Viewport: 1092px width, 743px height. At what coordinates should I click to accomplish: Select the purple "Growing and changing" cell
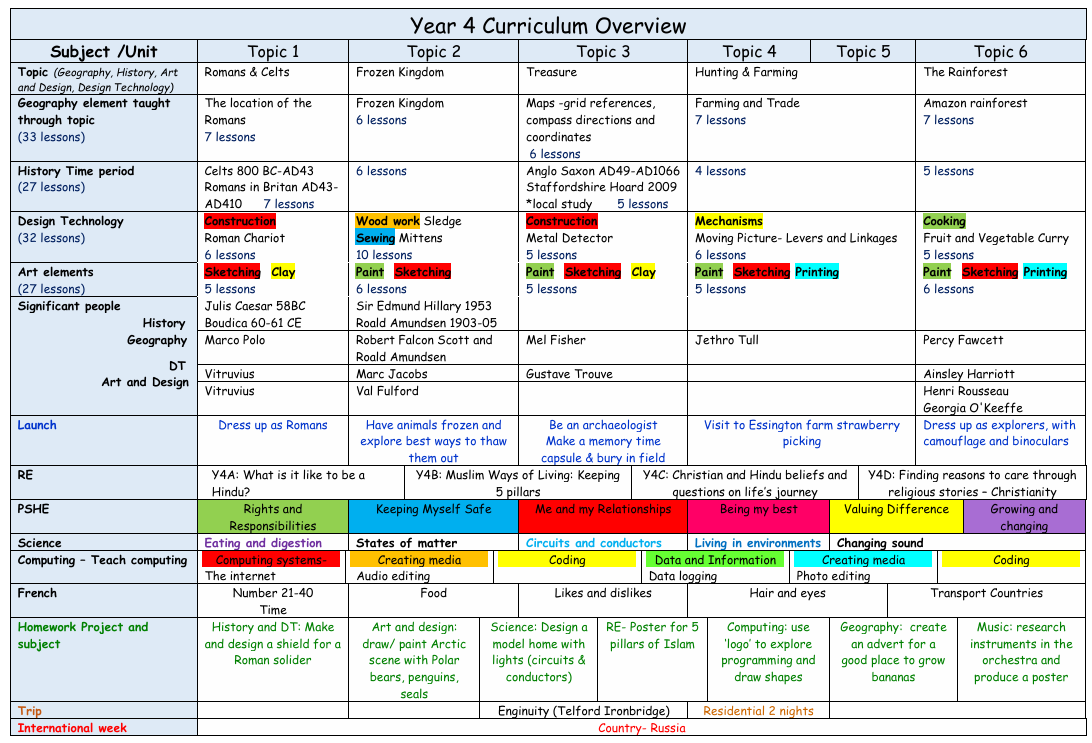(x=1024, y=517)
